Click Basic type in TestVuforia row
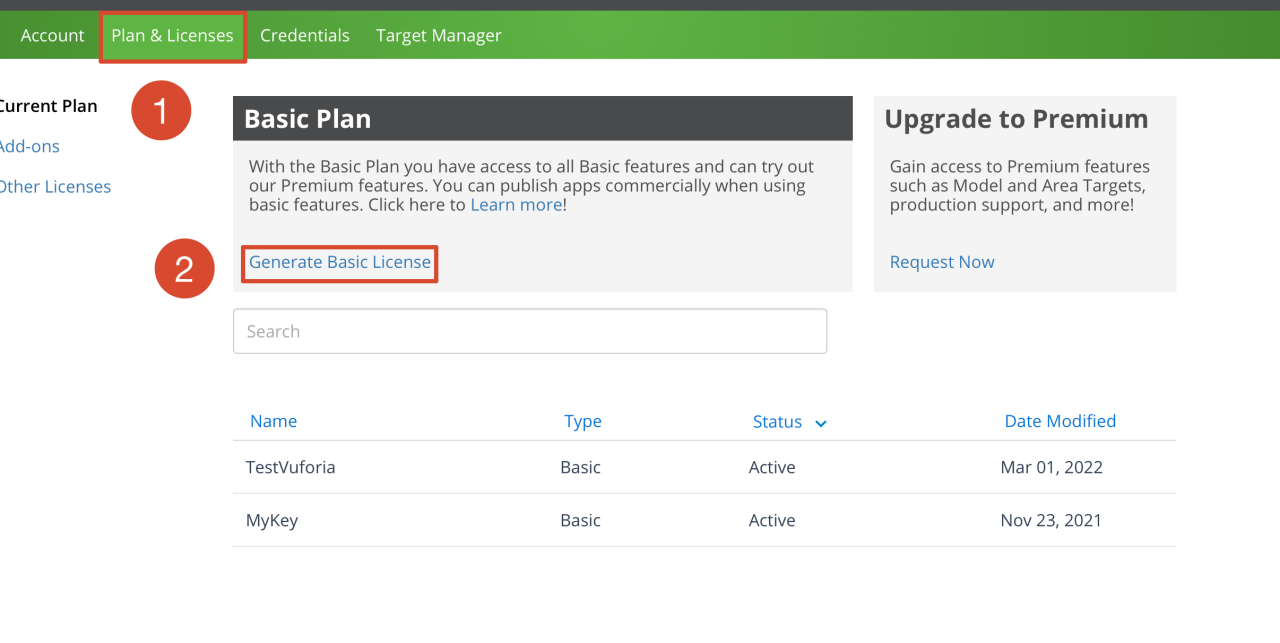 coord(581,467)
